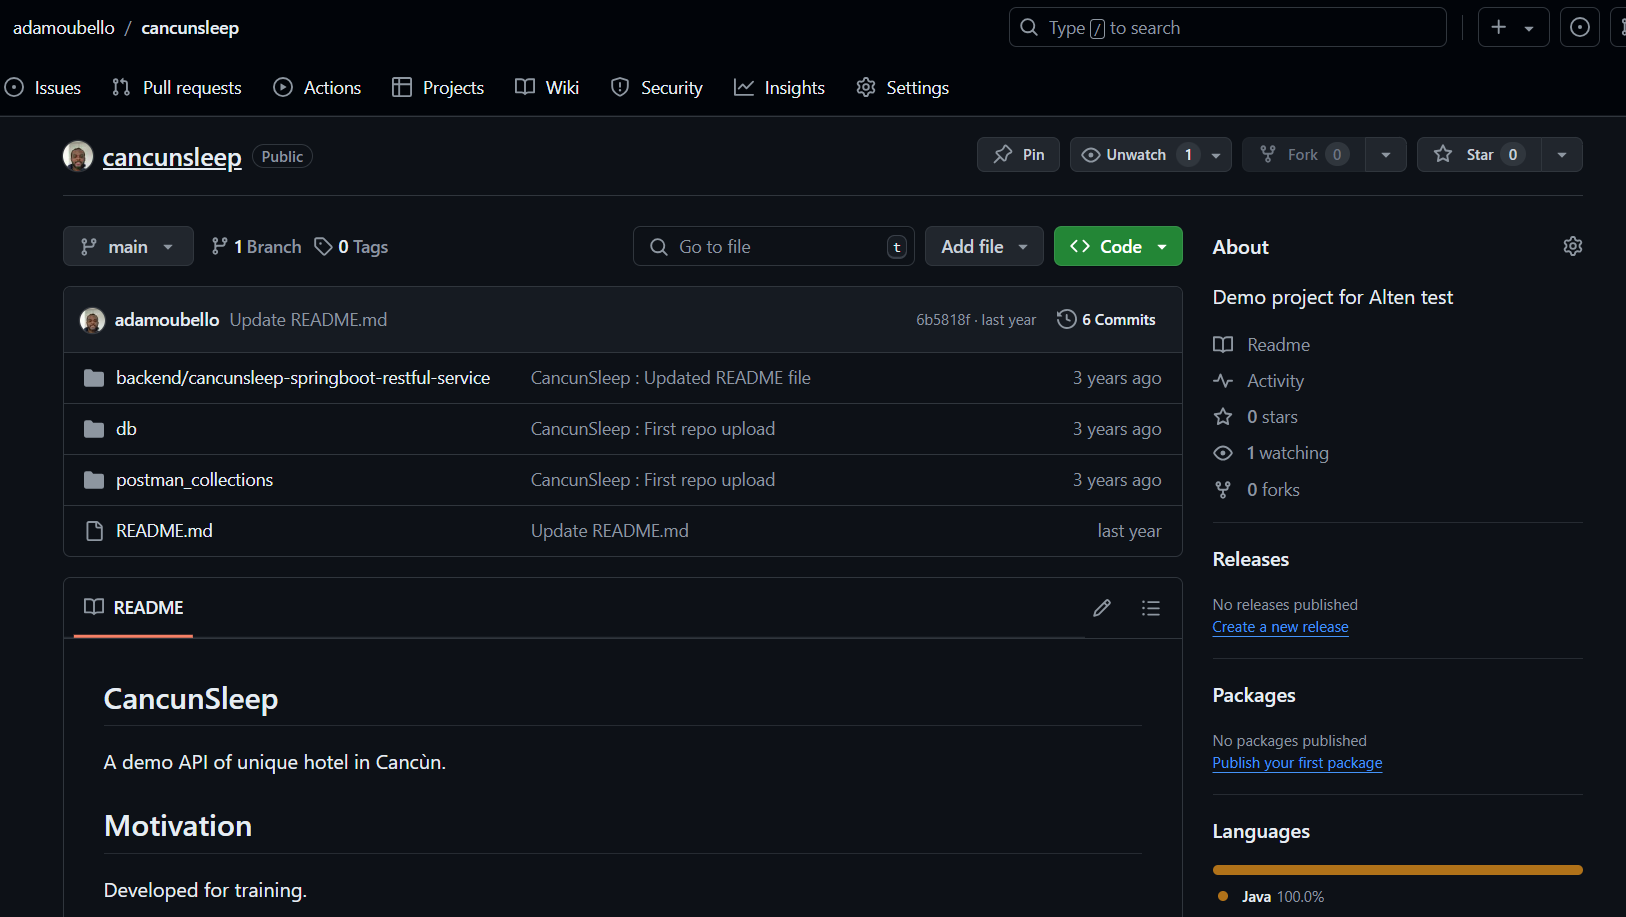Click the Releases heading
The image size is (1626, 917).
pyautogui.click(x=1251, y=559)
